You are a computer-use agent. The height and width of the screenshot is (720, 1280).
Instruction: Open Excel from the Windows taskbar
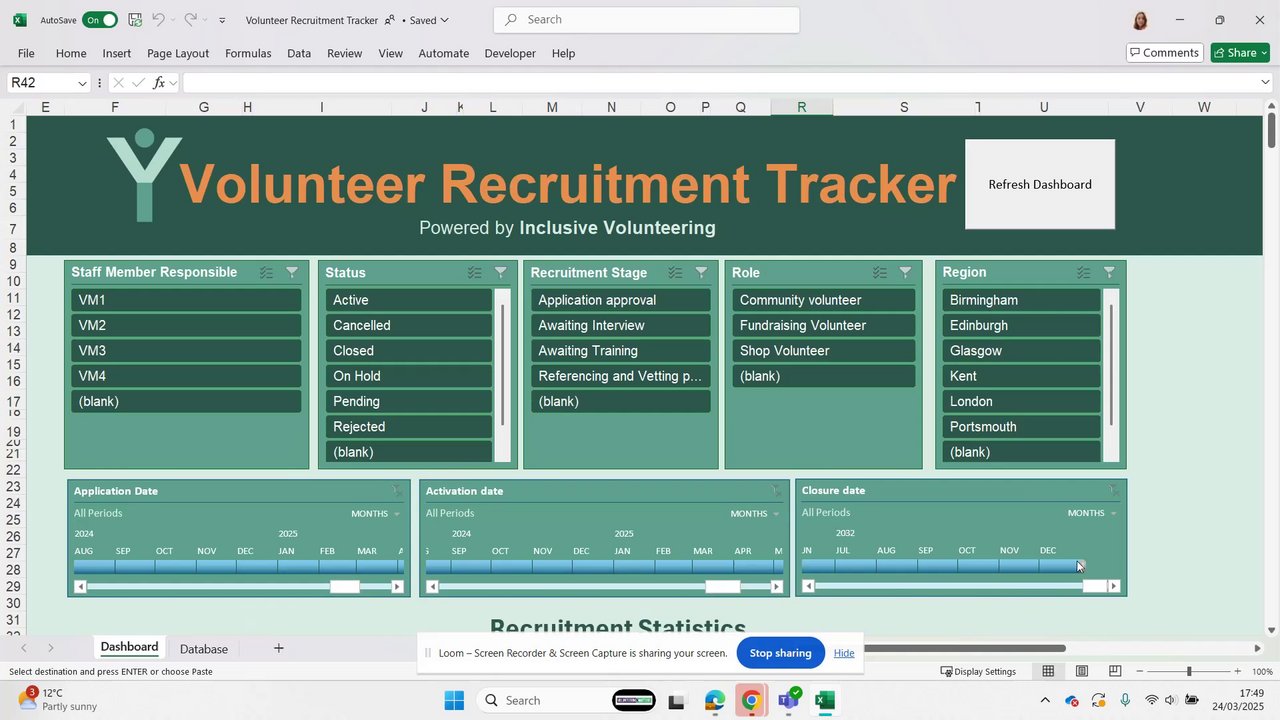tap(825, 700)
